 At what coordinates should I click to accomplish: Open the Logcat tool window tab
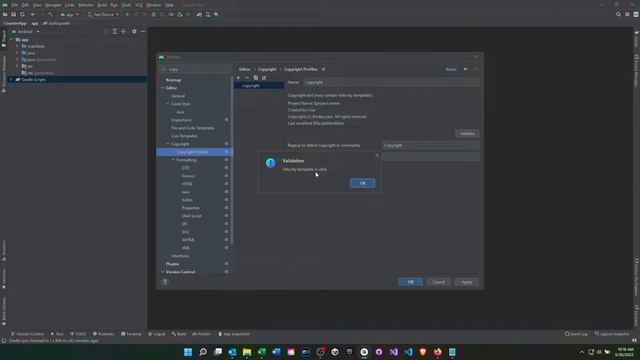click(157, 334)
